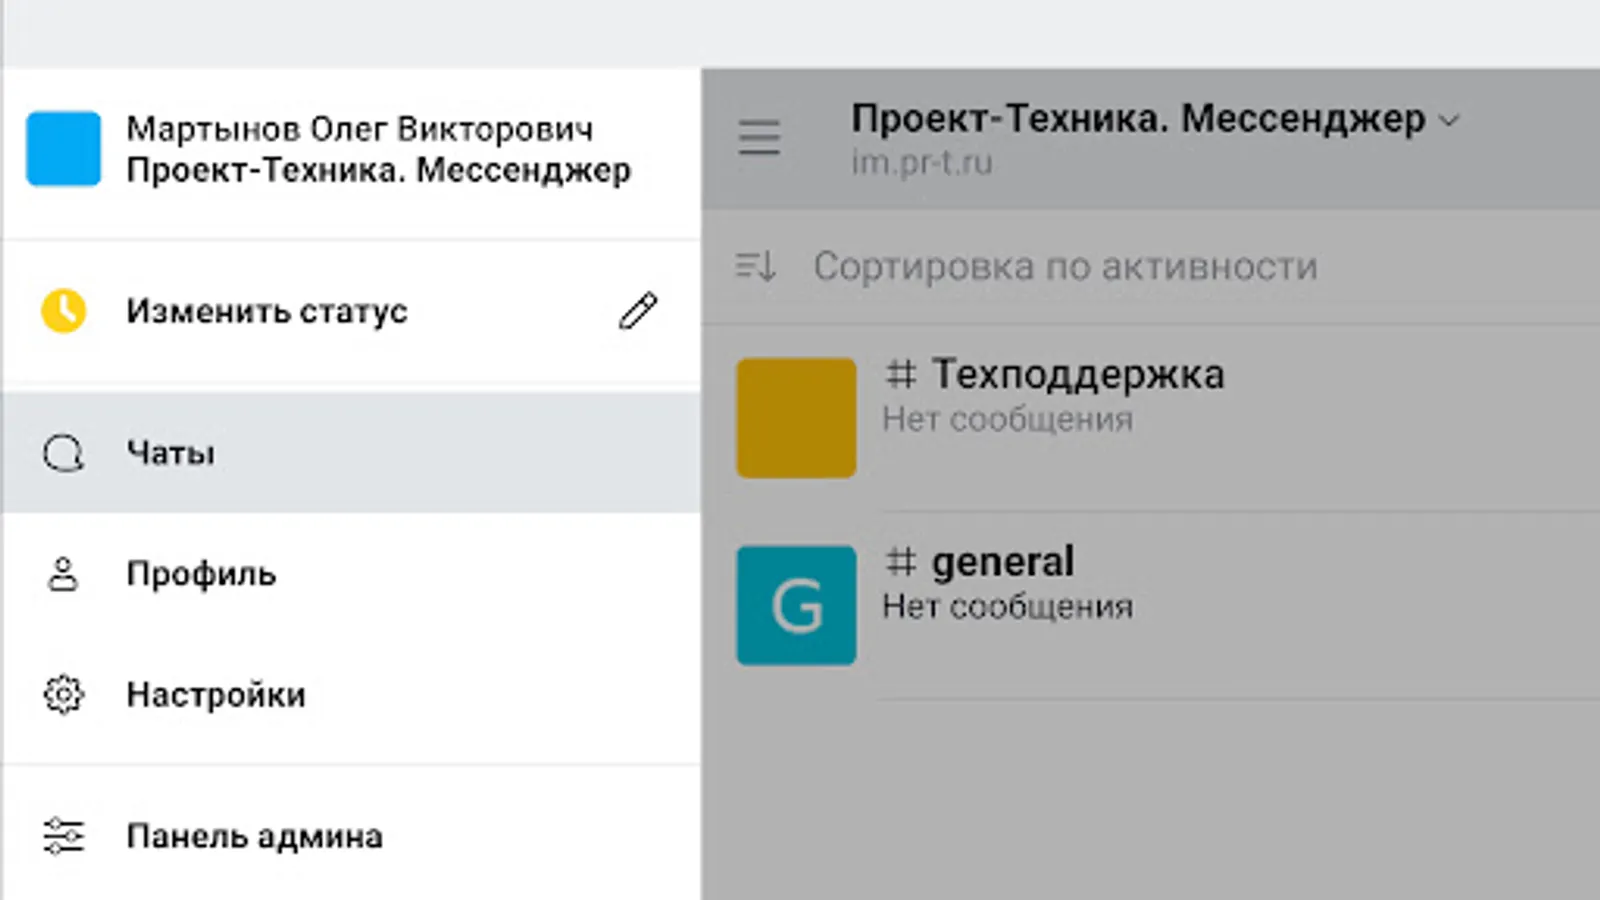This screenshot has width=1600, height=900.
Task: Click Изменить статус label
Action: (x=267, y=311)
